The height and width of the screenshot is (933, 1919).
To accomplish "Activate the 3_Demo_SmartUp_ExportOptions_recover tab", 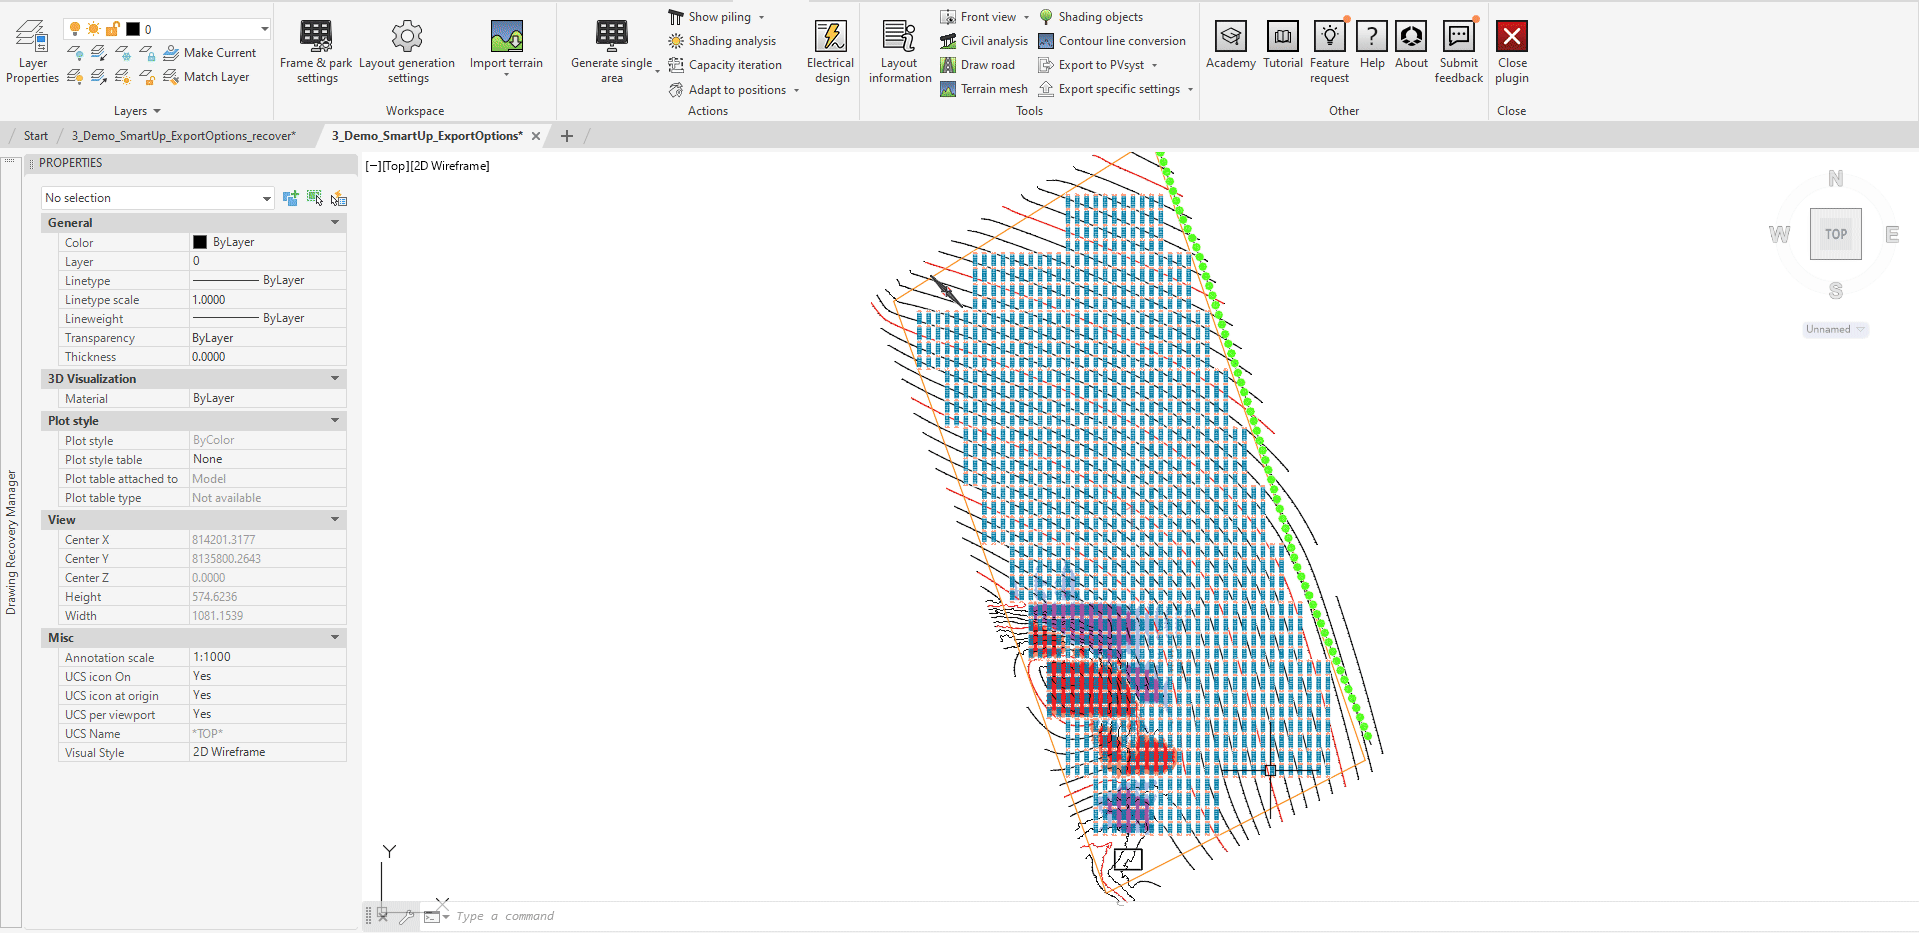I will (x=183, y=135).
